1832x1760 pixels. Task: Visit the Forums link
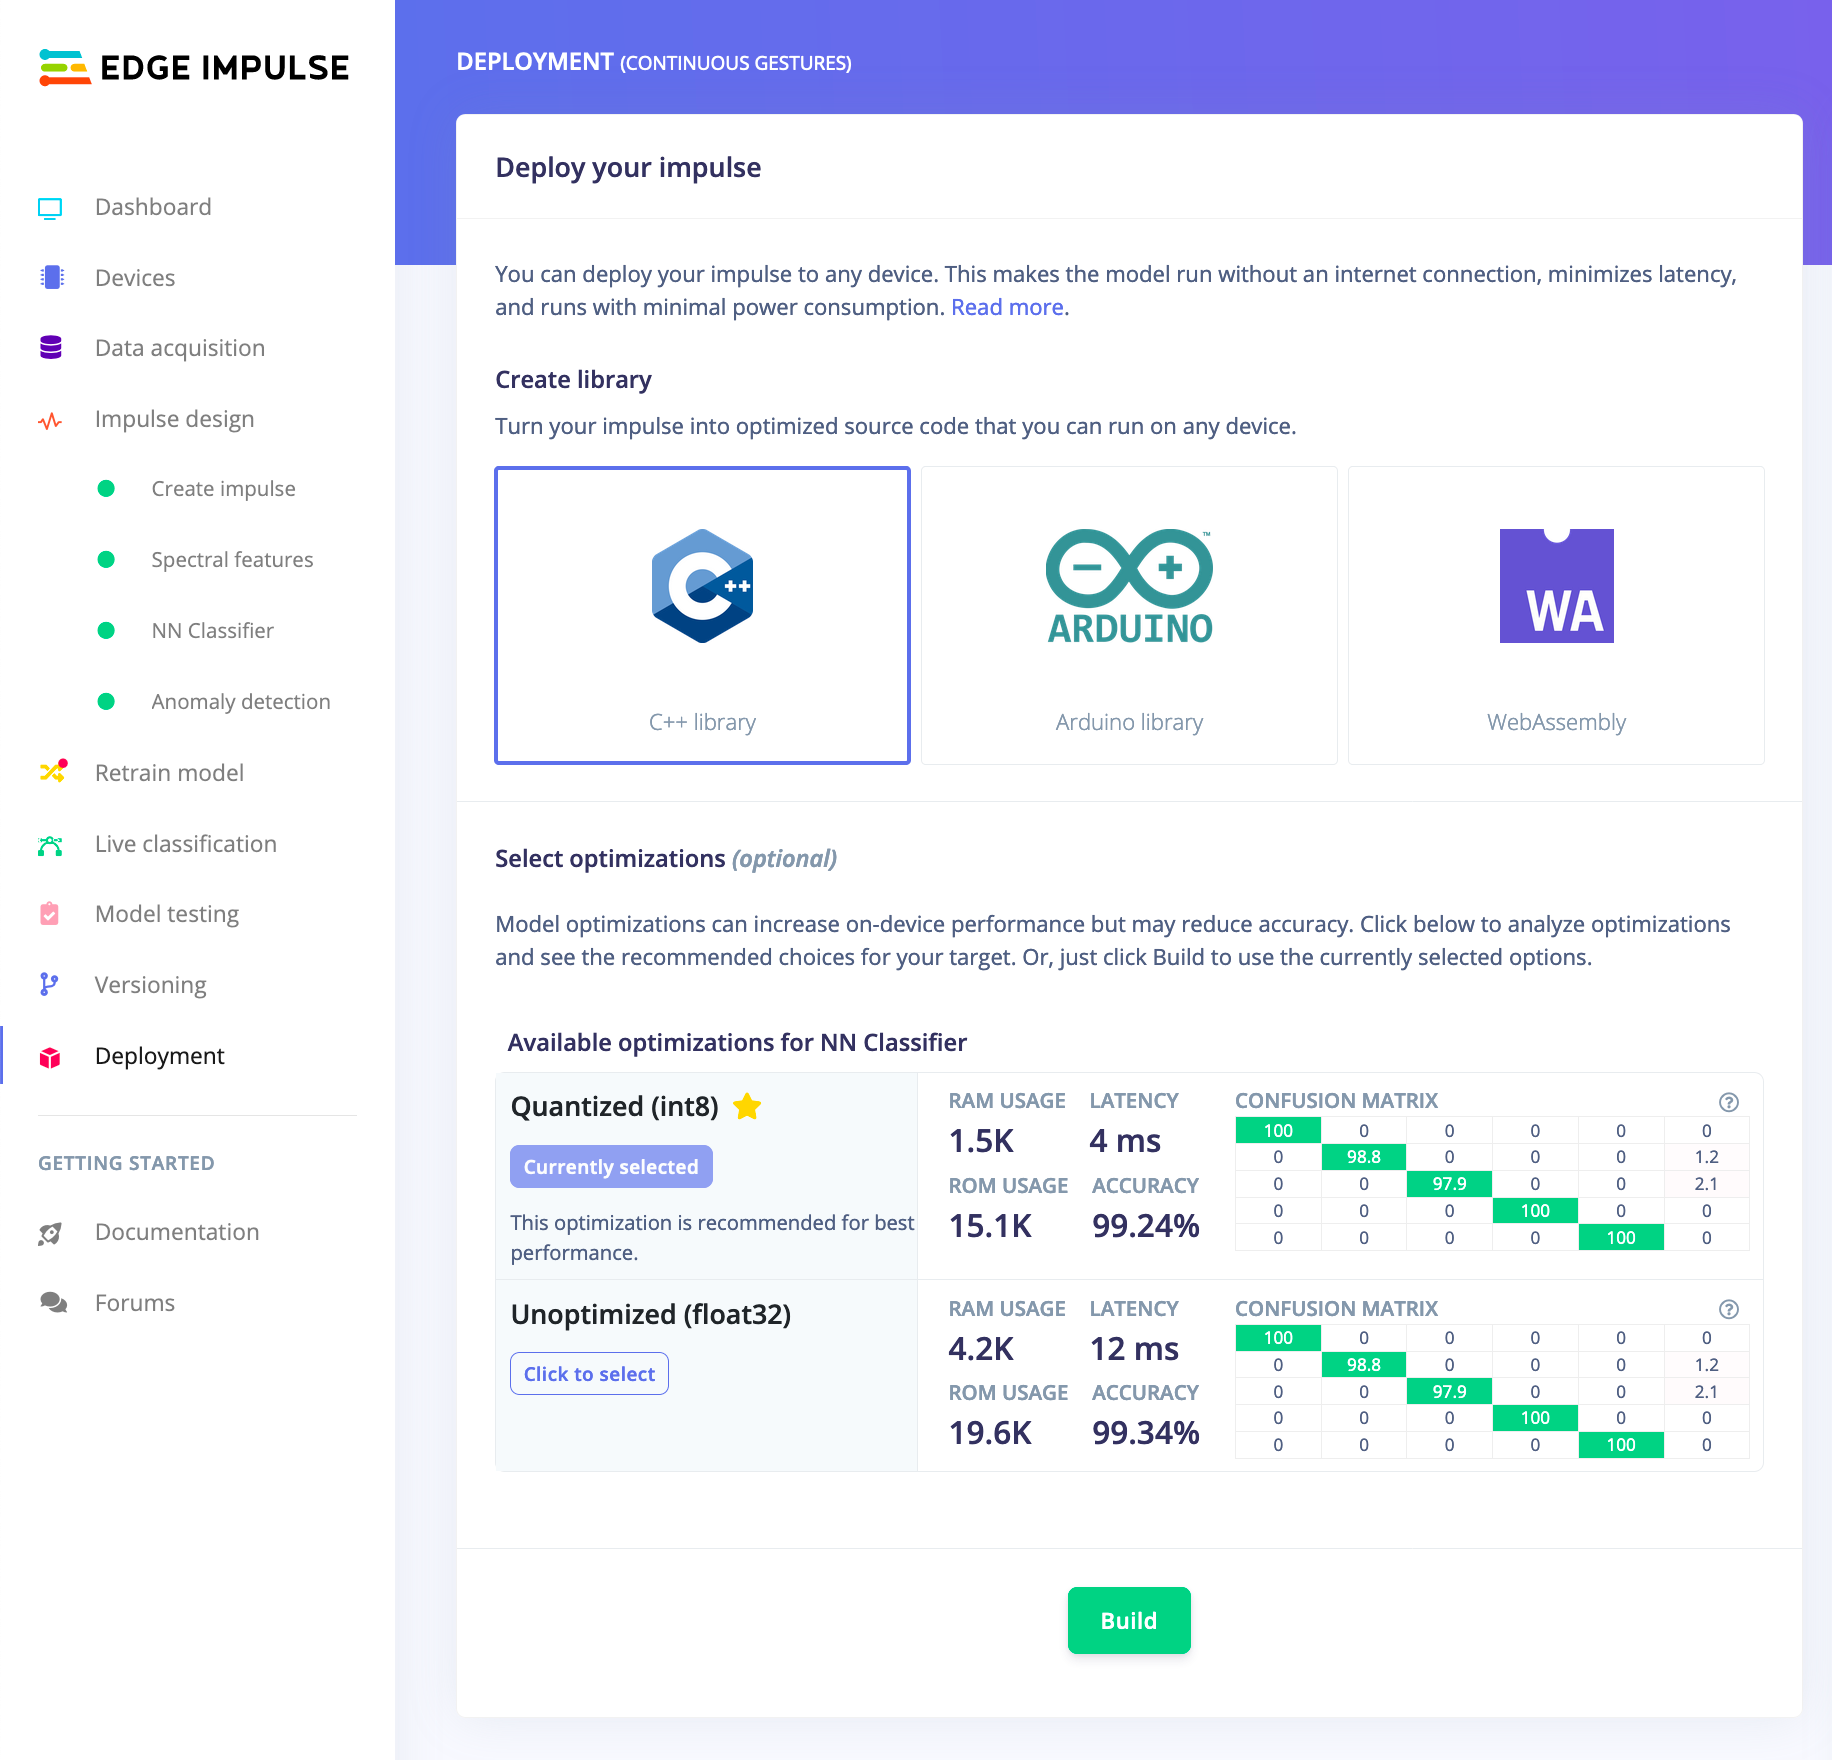135,1303
